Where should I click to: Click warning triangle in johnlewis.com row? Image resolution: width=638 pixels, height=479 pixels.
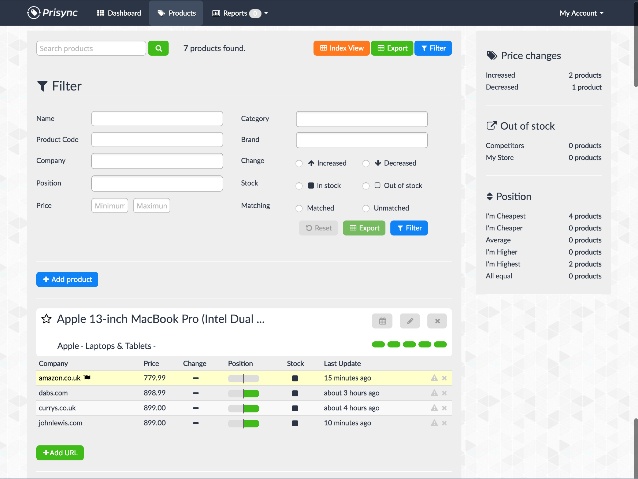coord(434,423)
